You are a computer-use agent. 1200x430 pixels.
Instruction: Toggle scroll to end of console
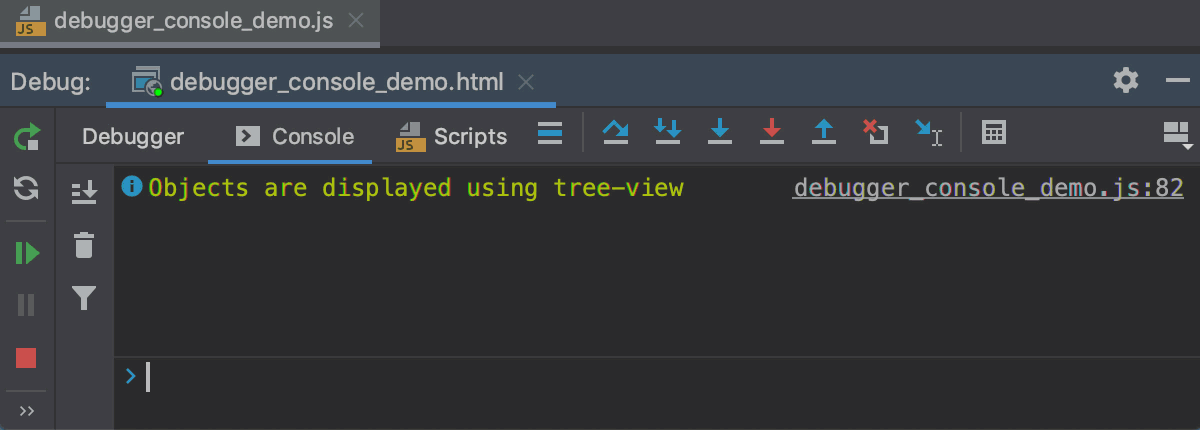pos(85,191)
